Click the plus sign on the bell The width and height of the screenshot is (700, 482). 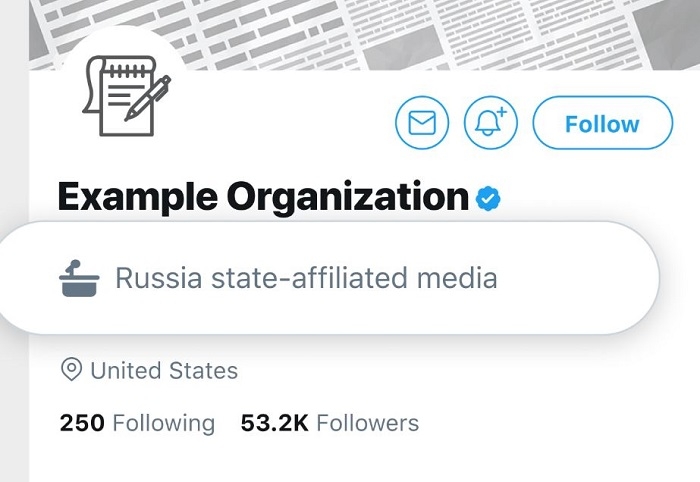501,113
